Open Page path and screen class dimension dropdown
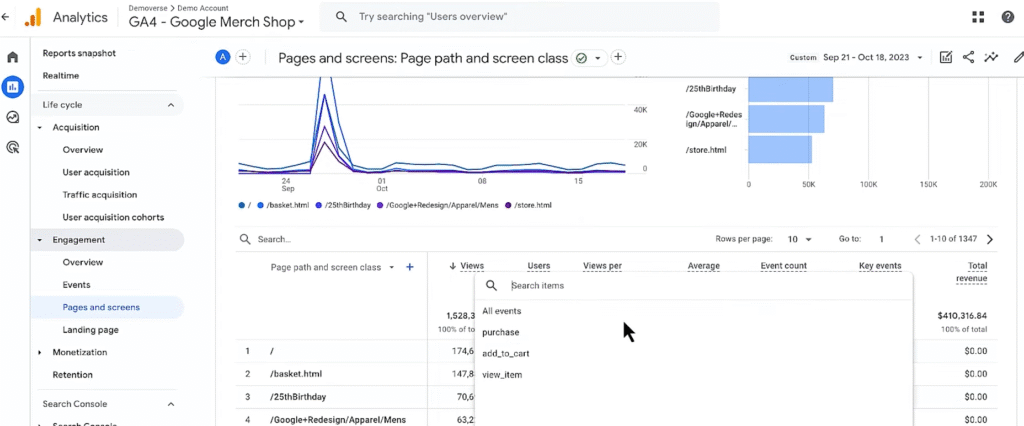The image size is (1024, 426). 392,267
